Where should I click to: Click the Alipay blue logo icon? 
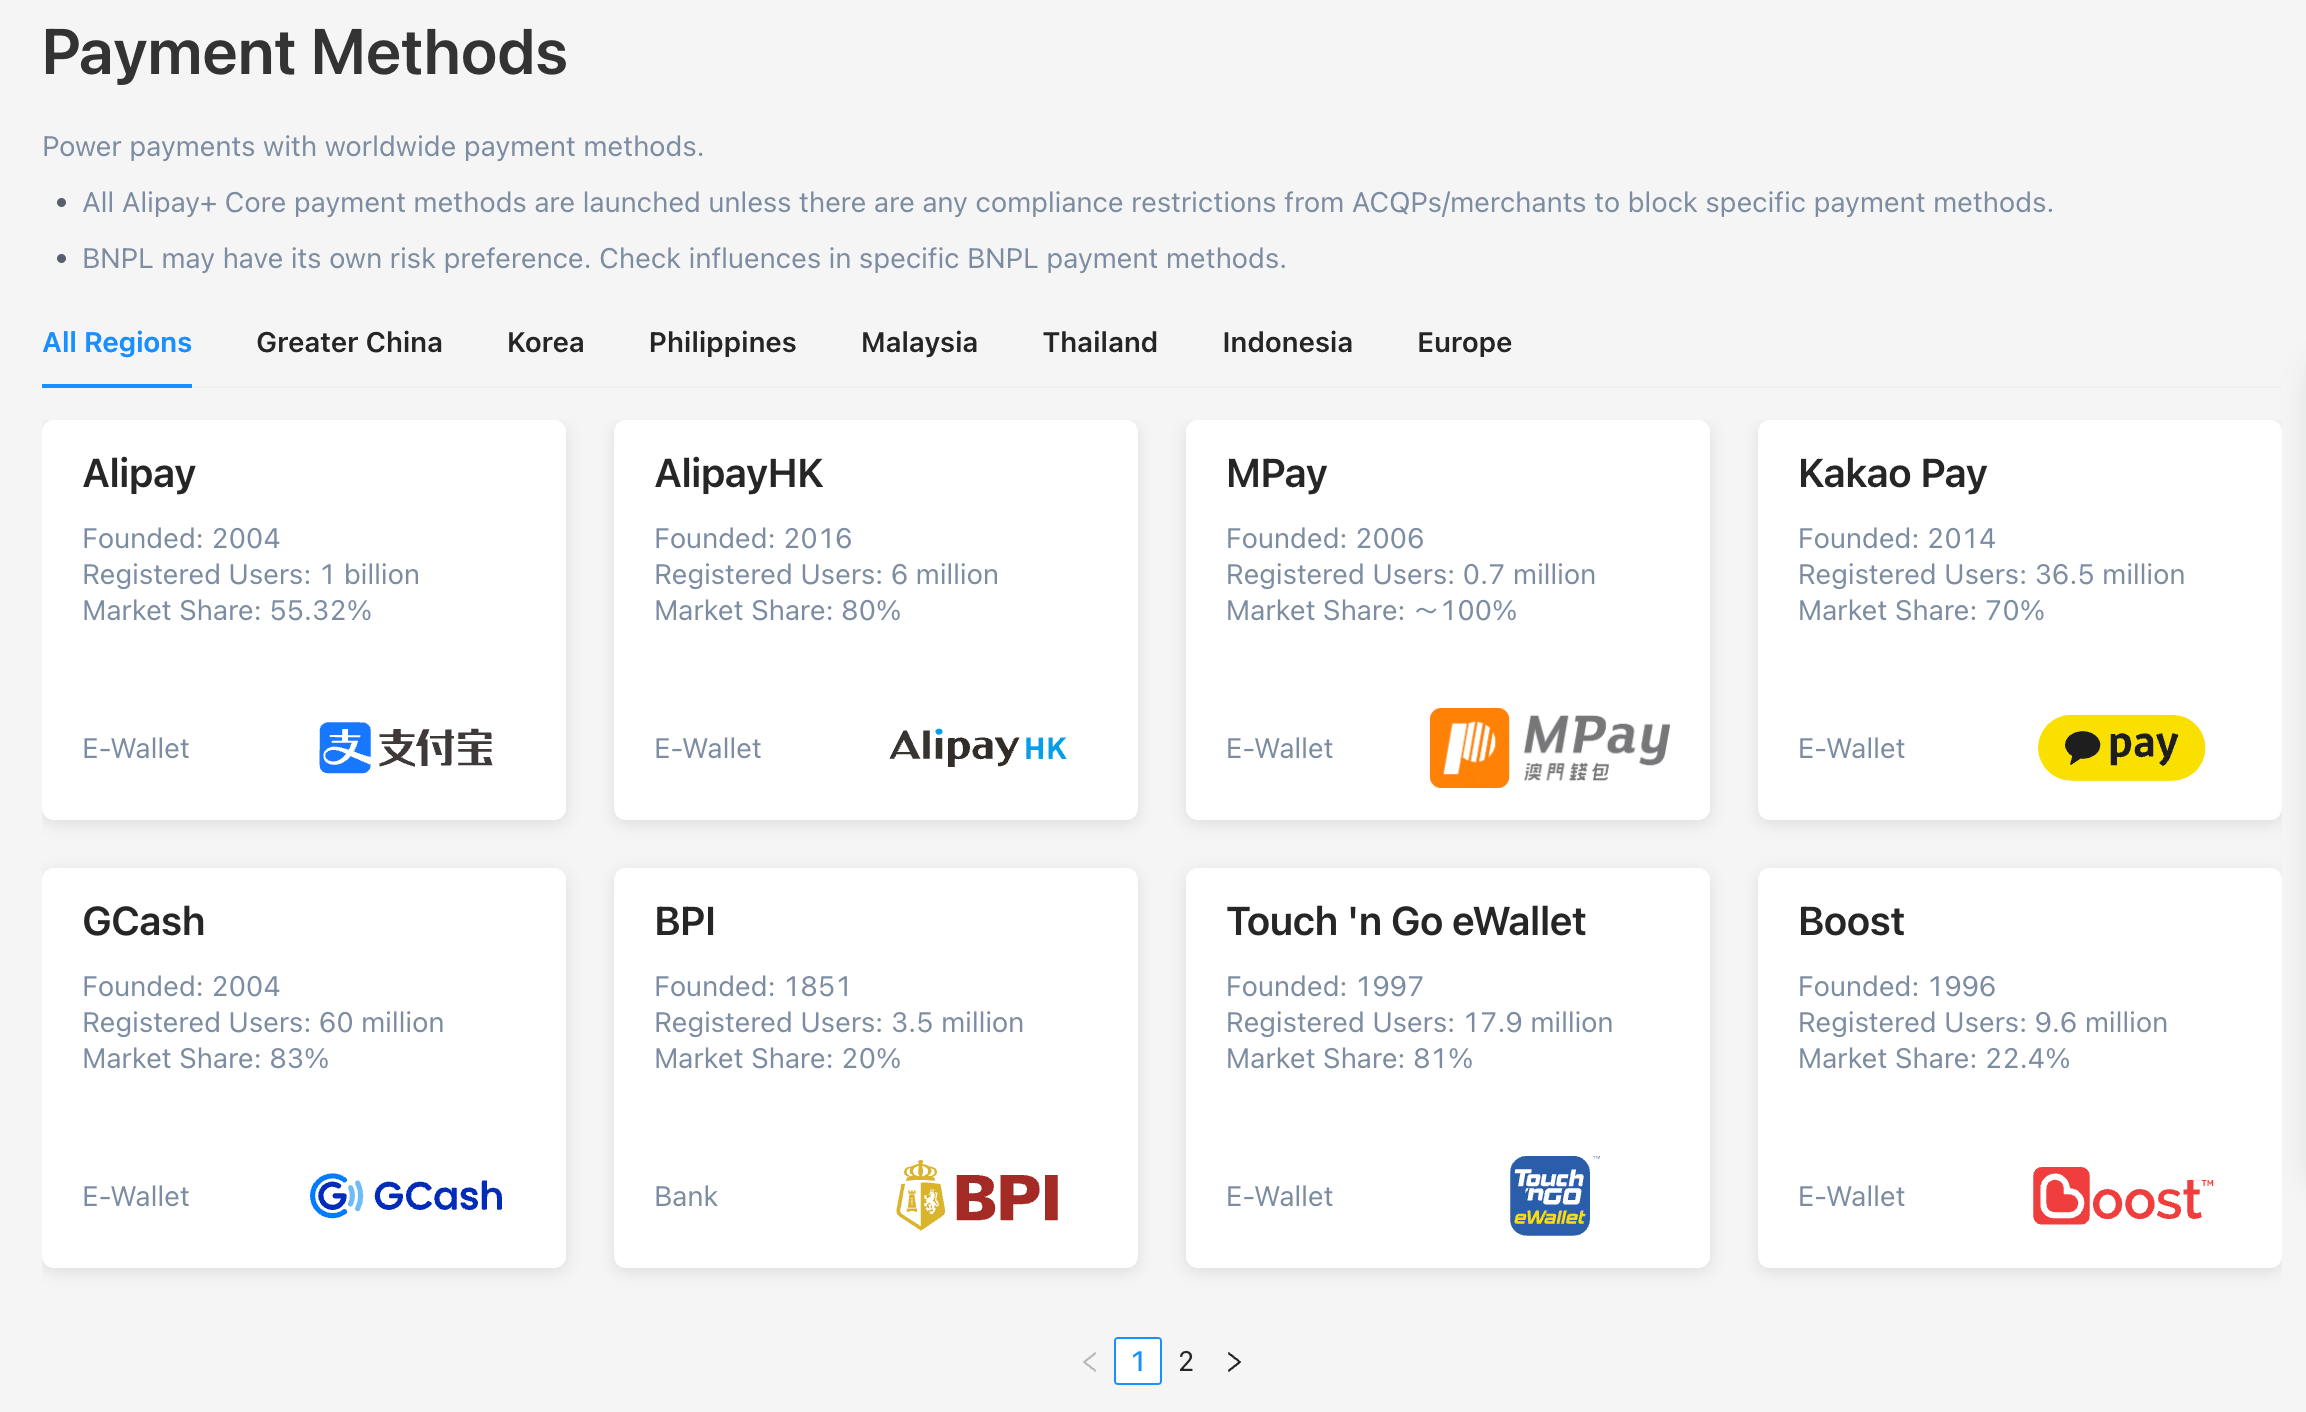[345, 747]
